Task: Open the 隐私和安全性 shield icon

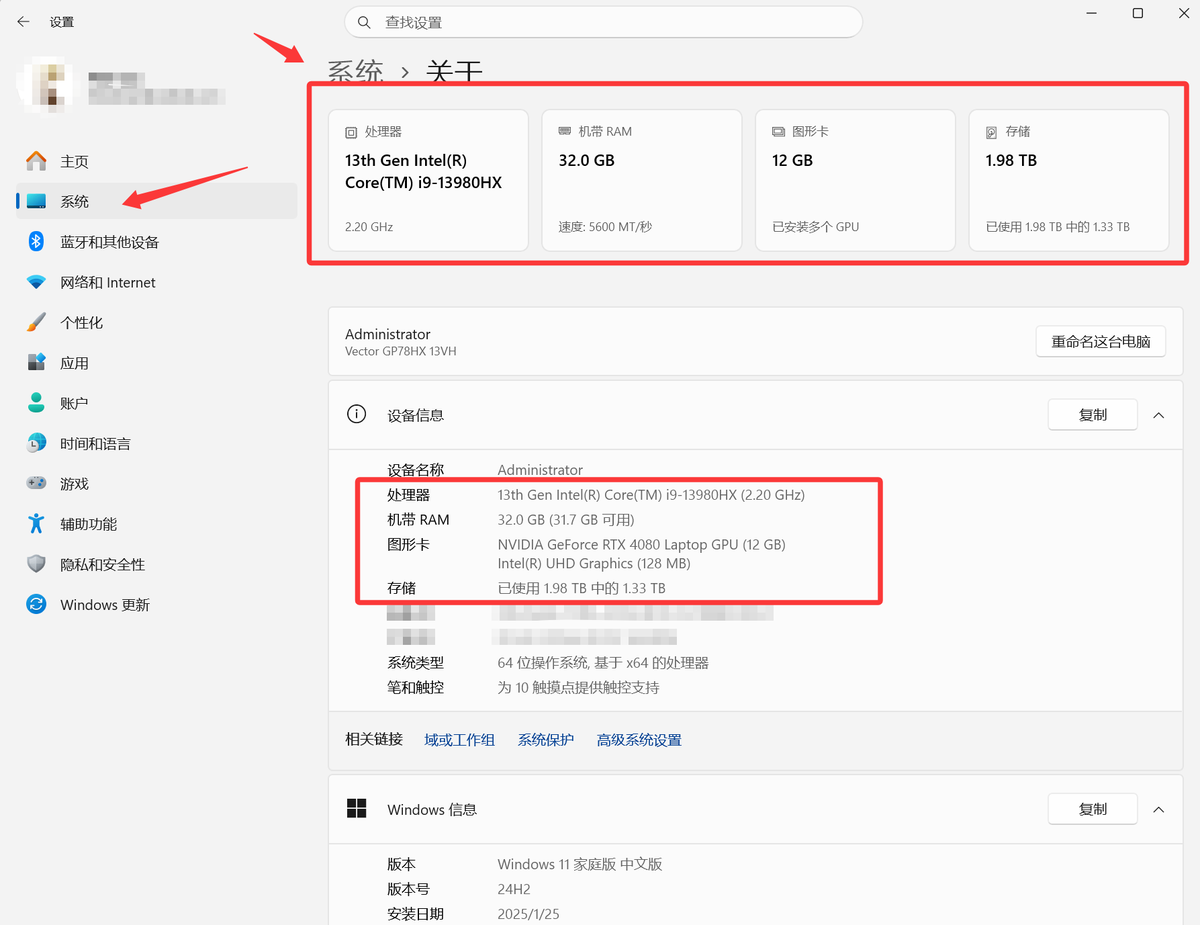Action: point(36,564)
